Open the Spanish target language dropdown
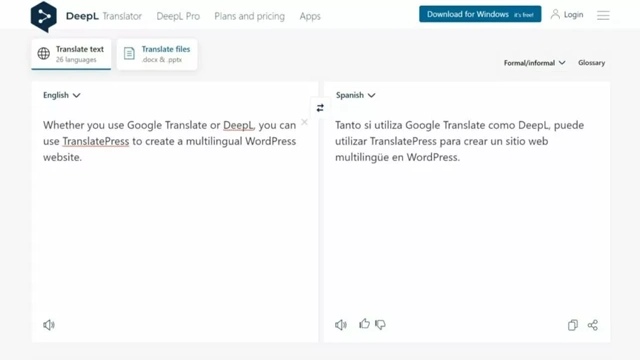Image resolution: width=640 pixels, height=360 pixels. pyautogui.click(x=356, y=95)
